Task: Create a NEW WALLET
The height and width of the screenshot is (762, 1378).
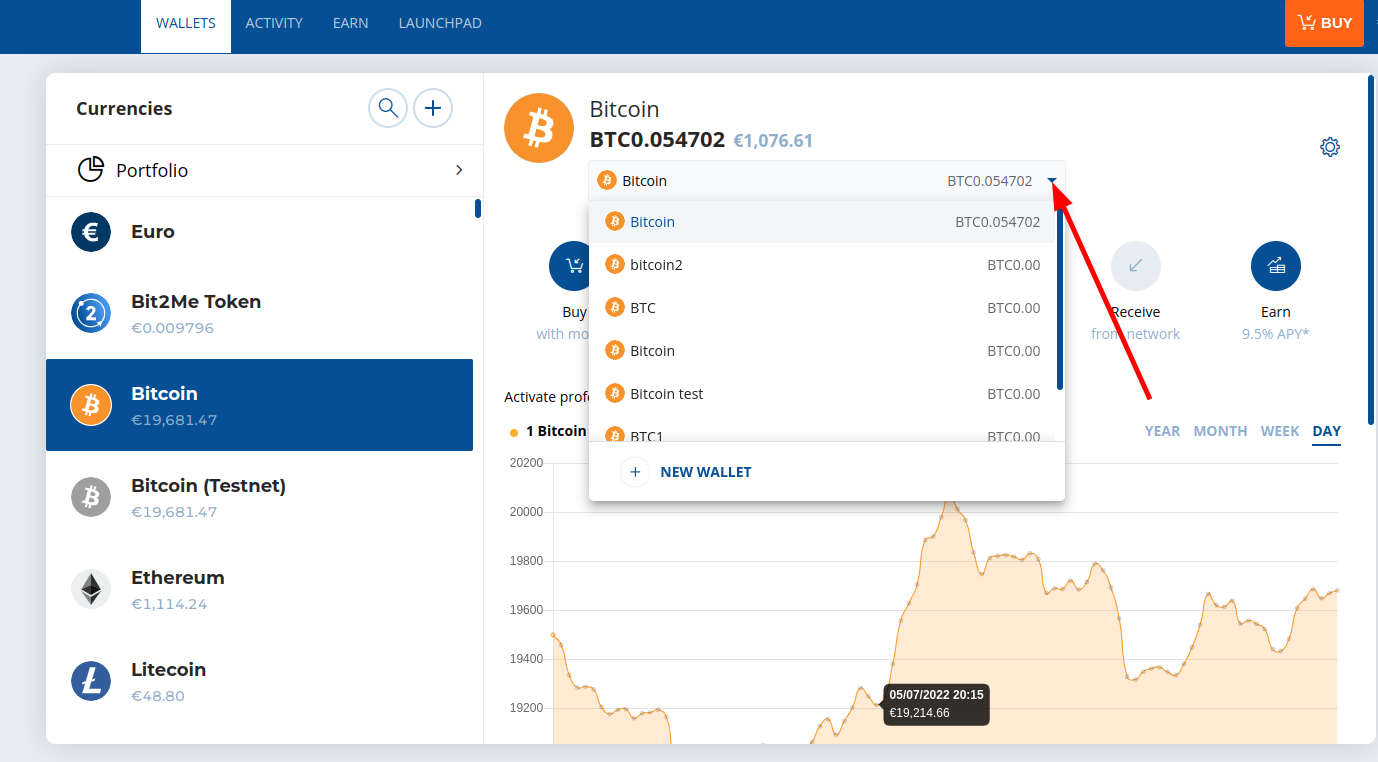Action: (706, 472)
